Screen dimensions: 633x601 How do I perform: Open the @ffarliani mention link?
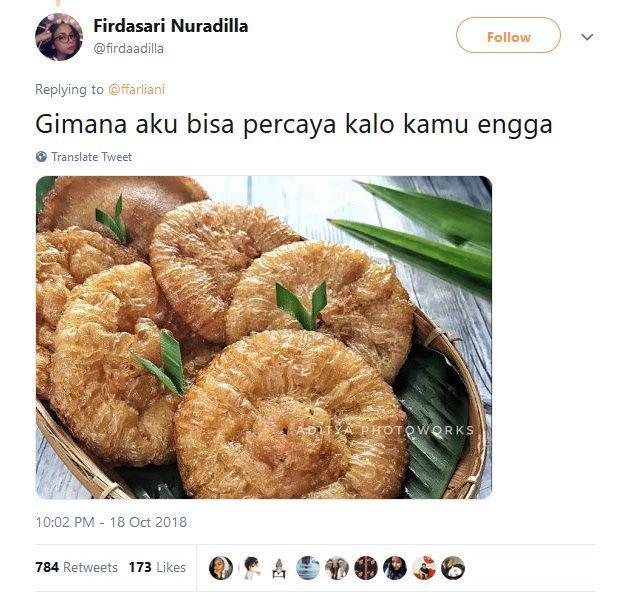point(136,89)
